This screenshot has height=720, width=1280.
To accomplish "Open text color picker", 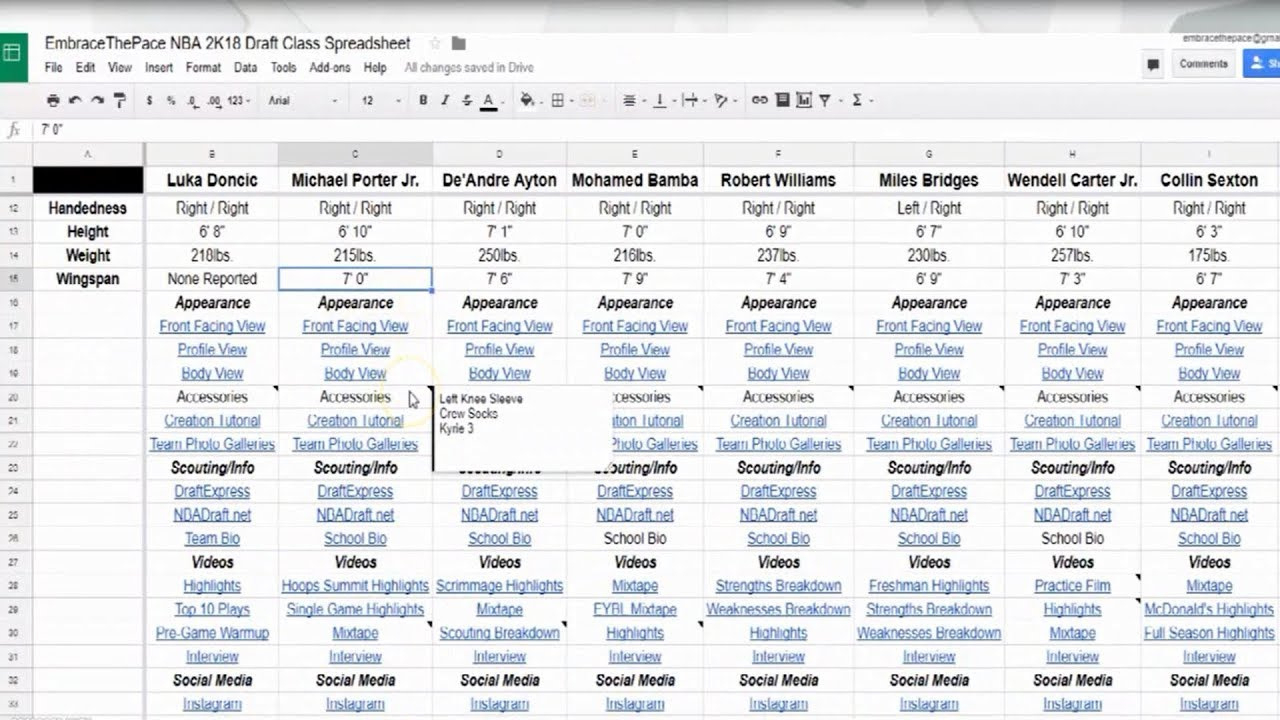I will [488, 100].
